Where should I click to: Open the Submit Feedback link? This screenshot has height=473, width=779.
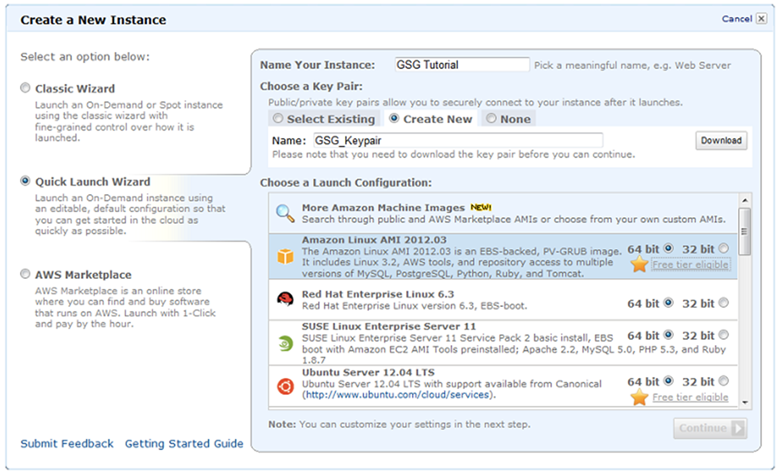click(x=67, y=444)
